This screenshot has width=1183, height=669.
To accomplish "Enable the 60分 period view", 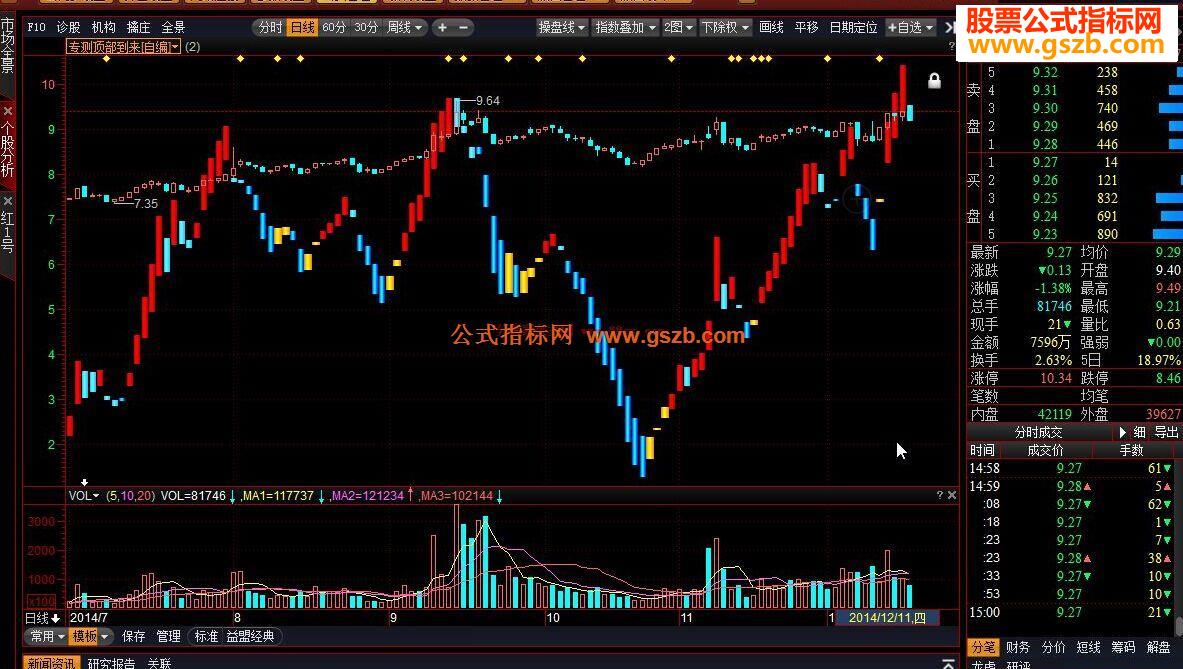I will 335,27.
